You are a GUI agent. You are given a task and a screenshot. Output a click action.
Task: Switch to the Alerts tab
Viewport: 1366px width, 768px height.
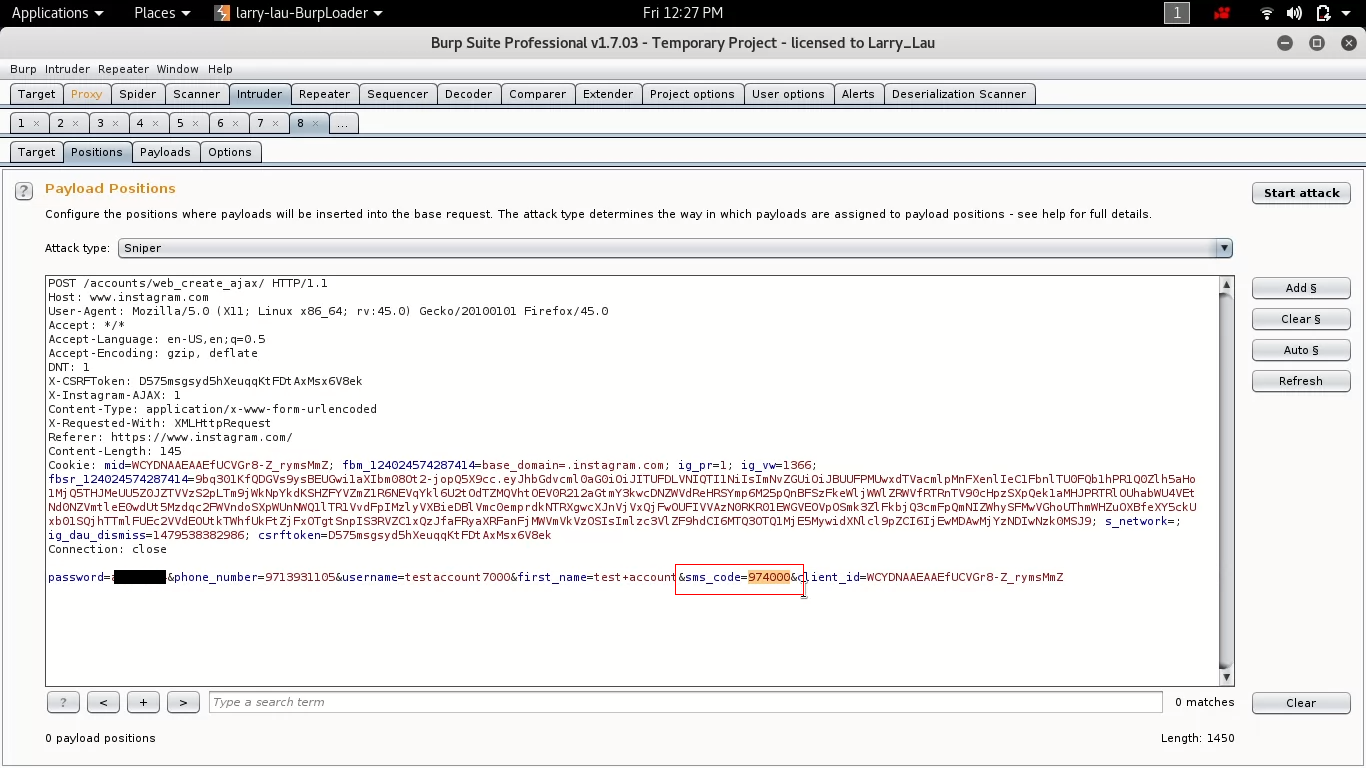pos(858,94)
